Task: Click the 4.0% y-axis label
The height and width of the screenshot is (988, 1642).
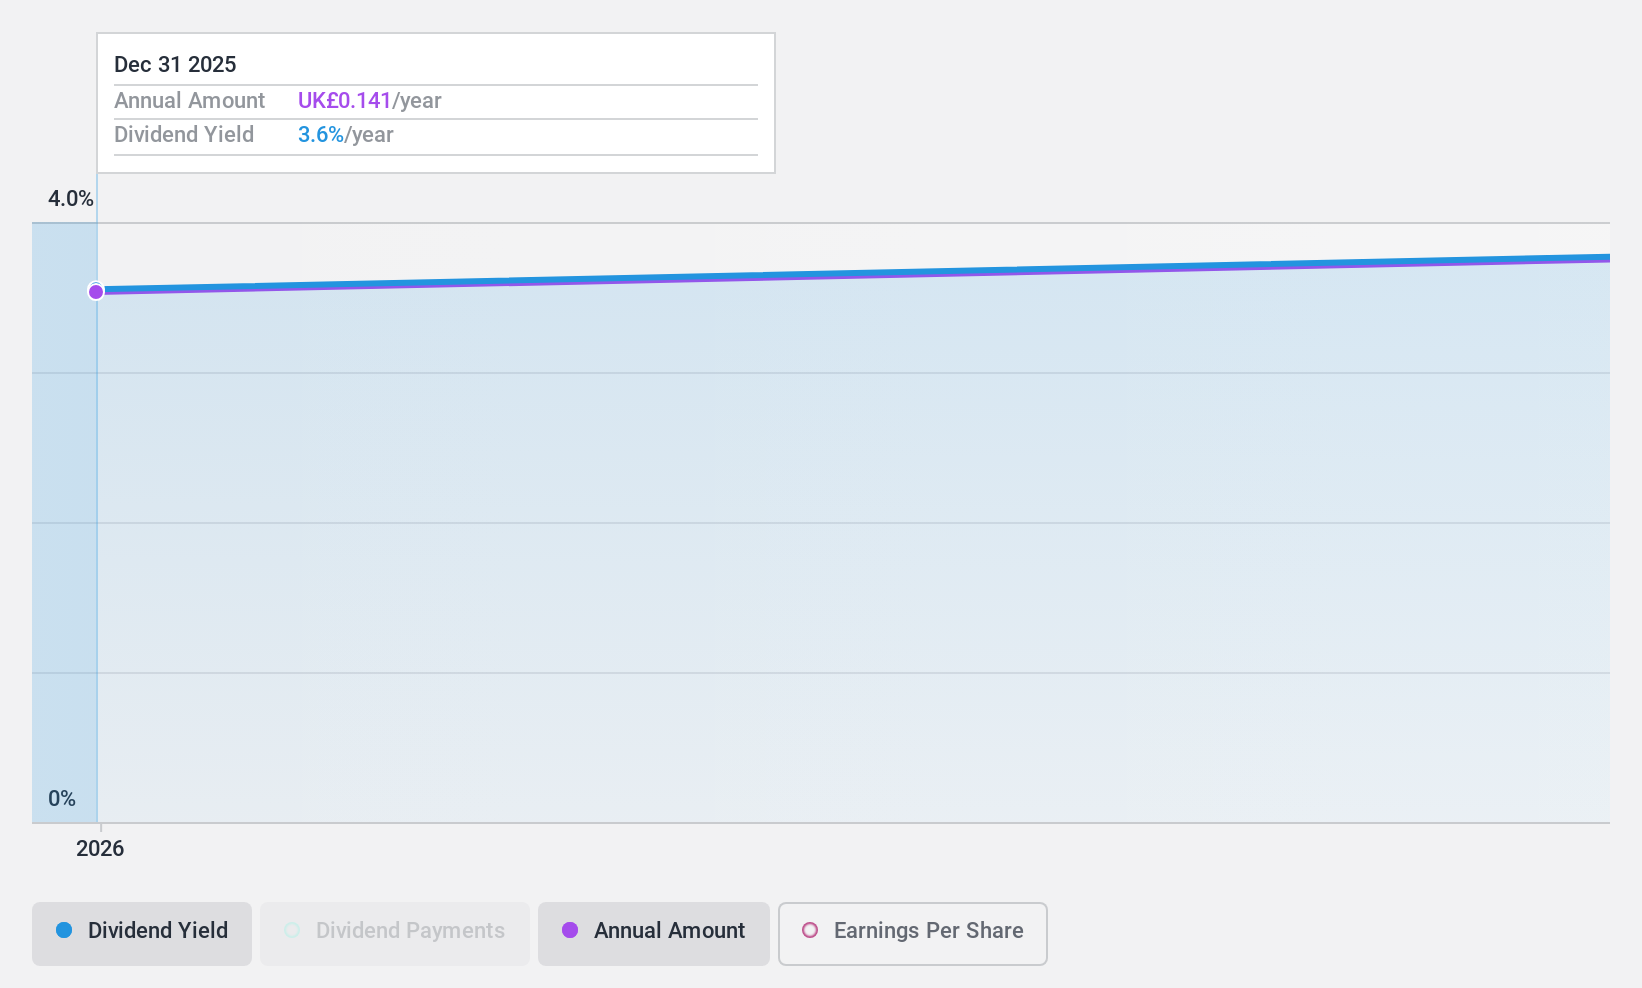Action: click(71, 199)
